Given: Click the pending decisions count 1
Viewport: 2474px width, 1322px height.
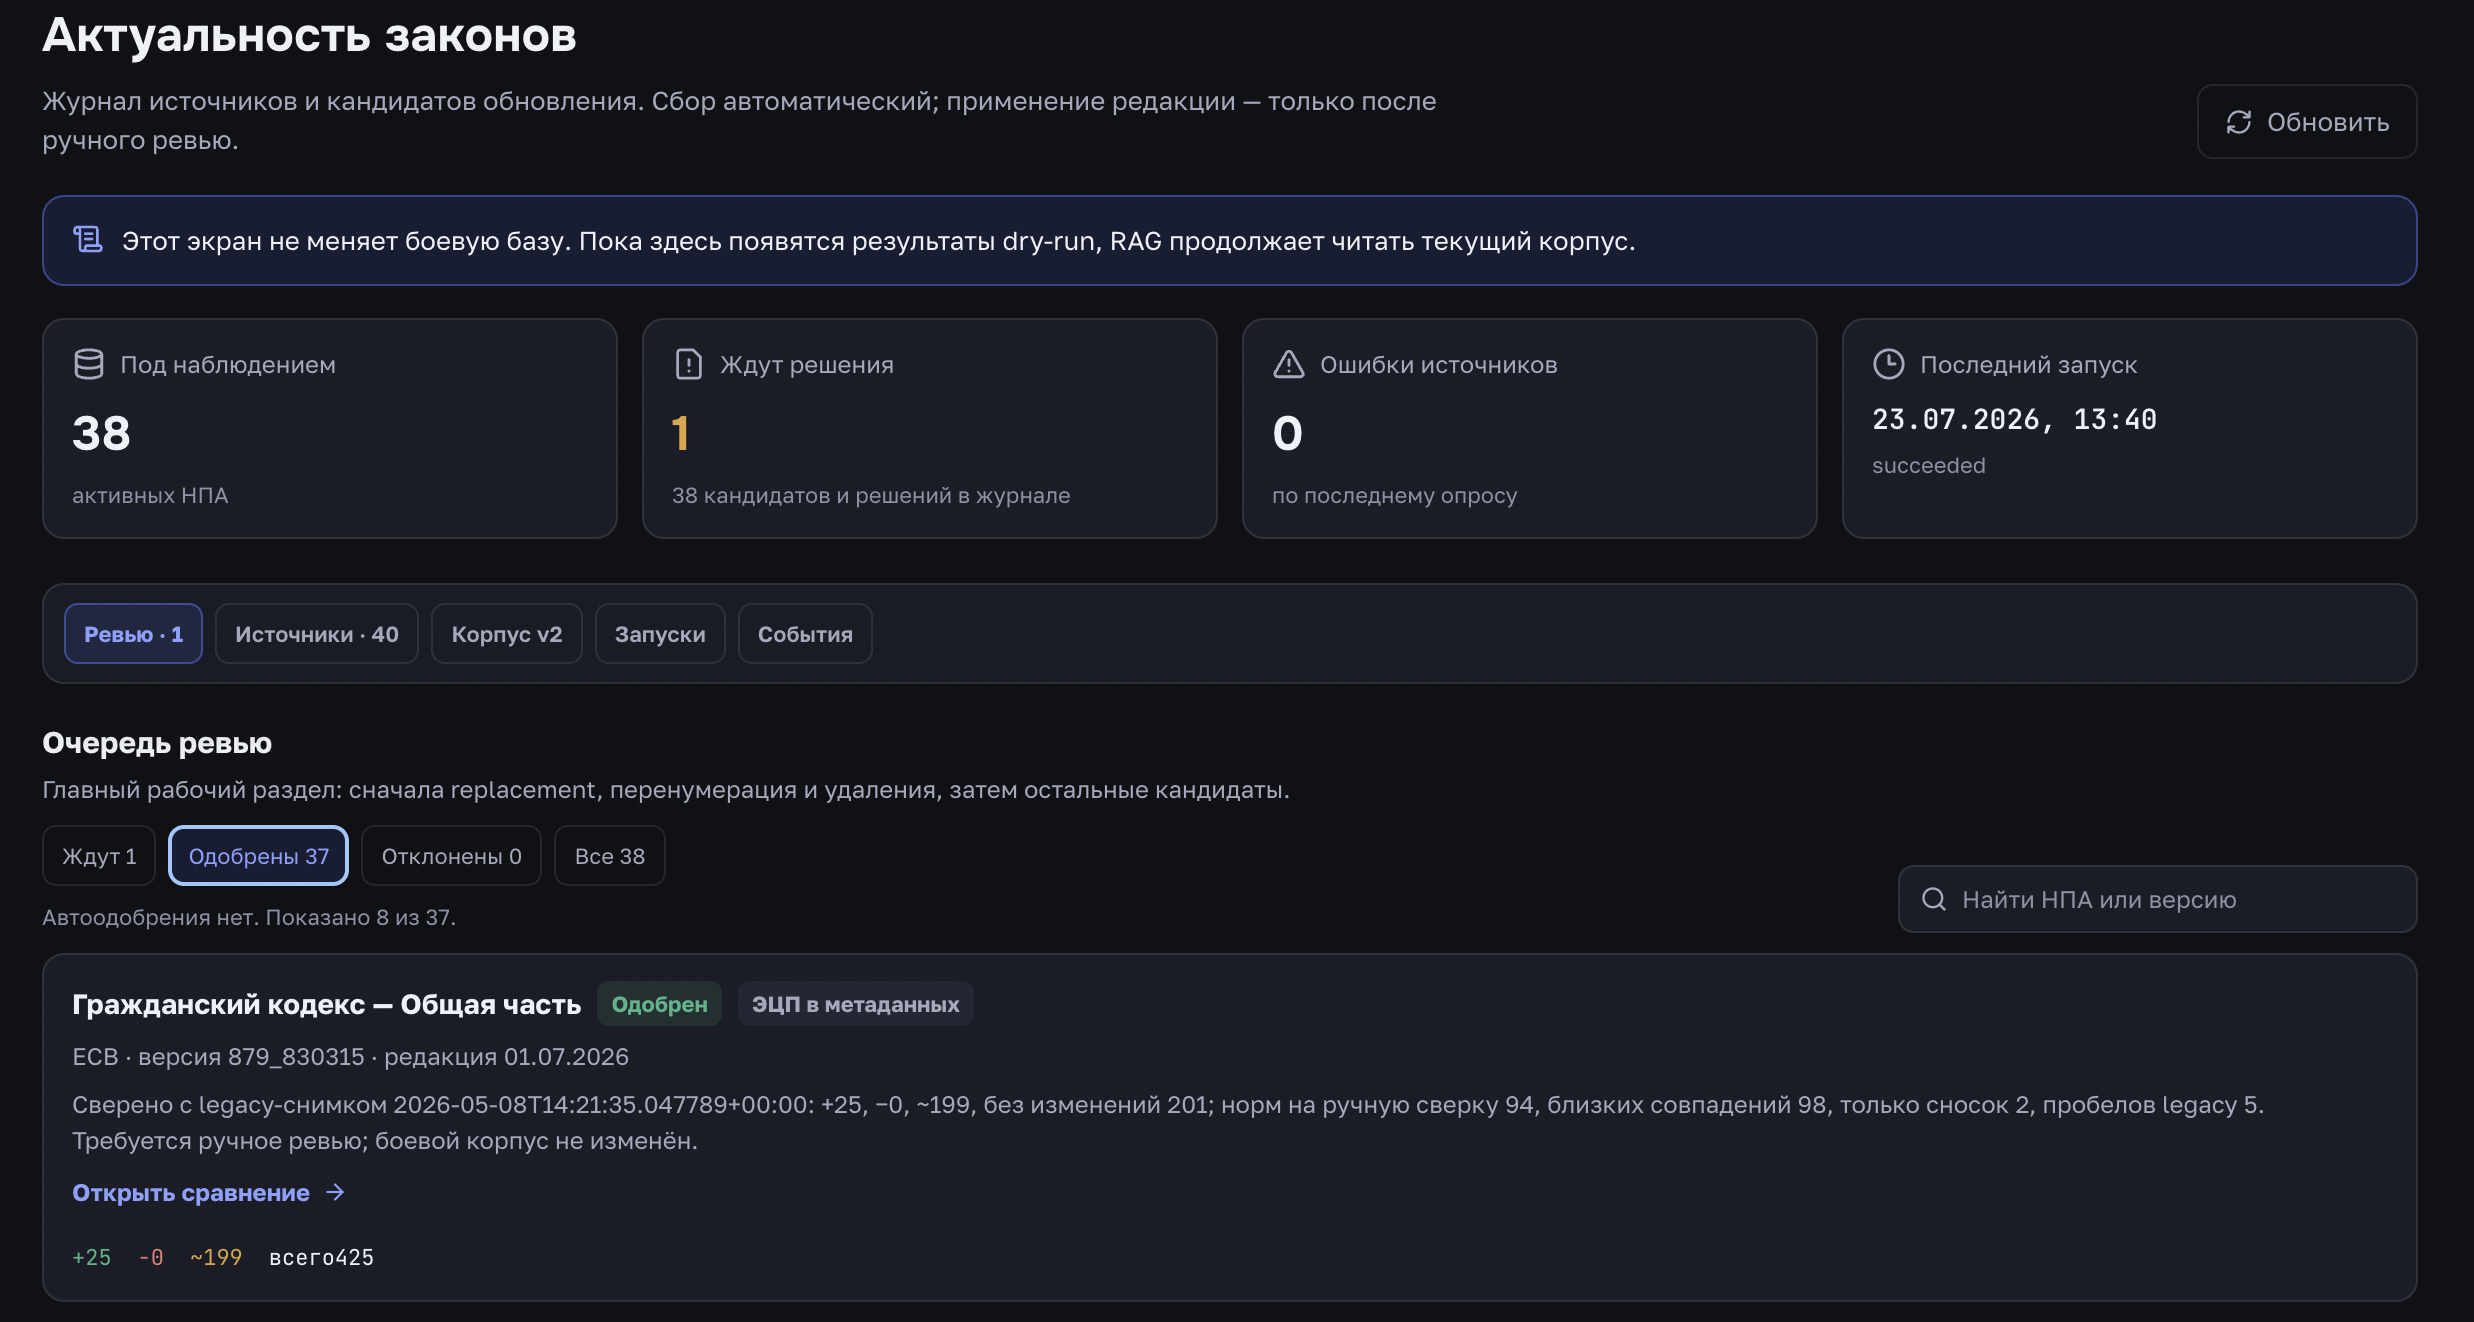Looking at the screenshot, I should coord(680,433).
